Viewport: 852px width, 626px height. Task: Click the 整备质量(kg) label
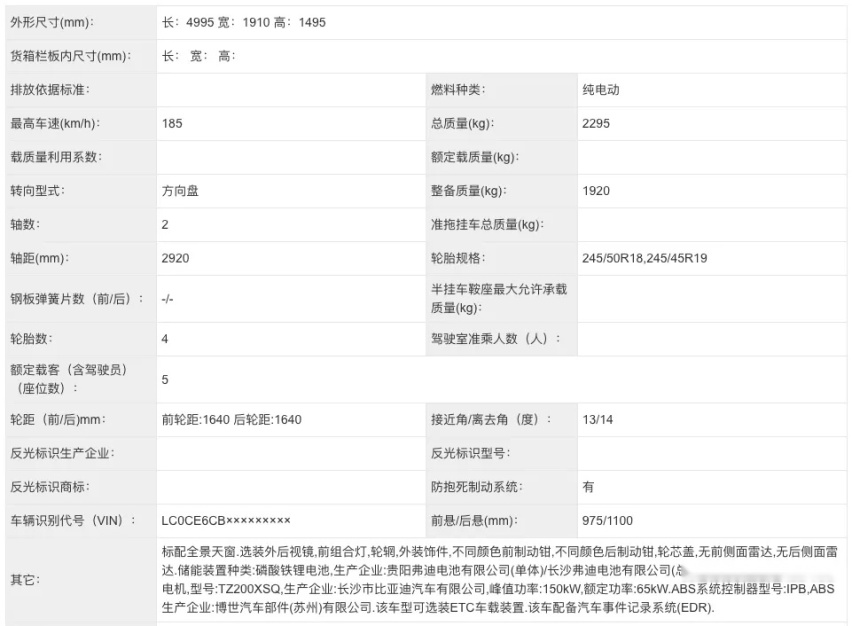pyautogui.click(x=468, y=191)
